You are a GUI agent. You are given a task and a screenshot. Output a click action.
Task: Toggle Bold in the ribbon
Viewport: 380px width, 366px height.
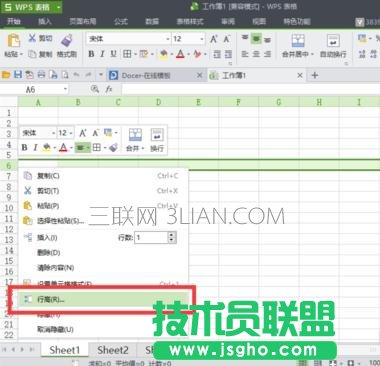[91, 54]
